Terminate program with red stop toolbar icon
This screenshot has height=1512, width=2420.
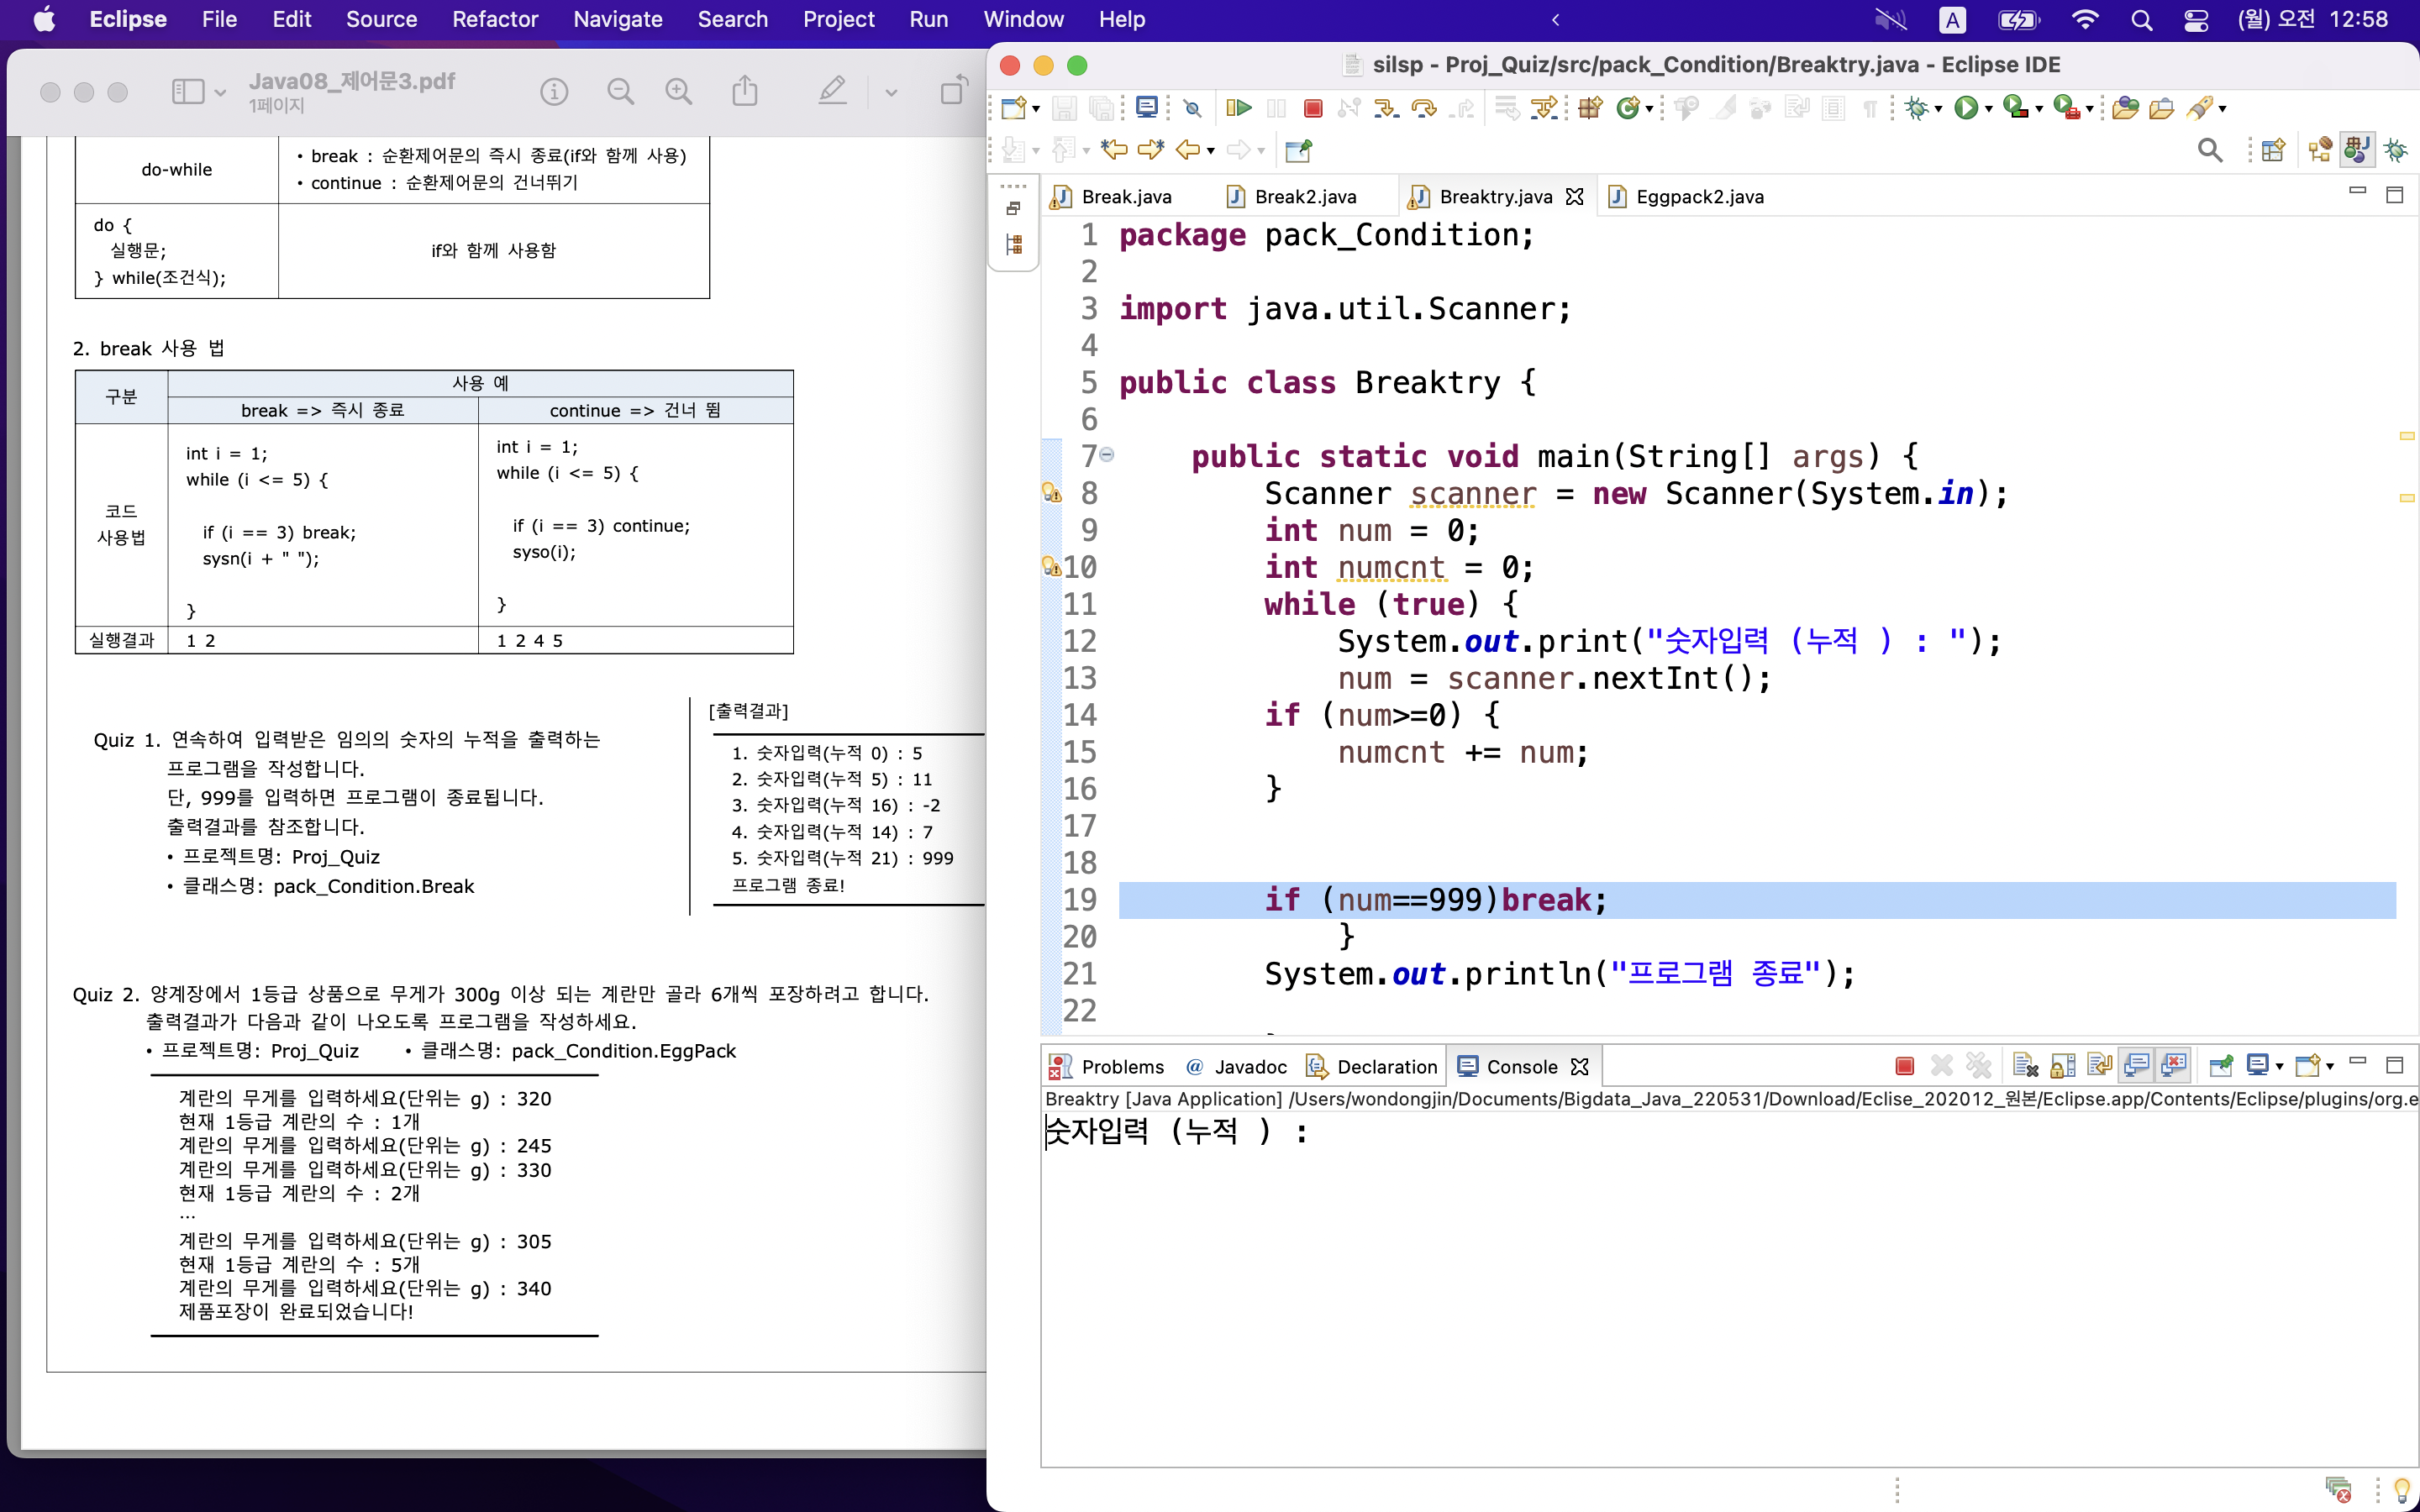[1313, 108]
